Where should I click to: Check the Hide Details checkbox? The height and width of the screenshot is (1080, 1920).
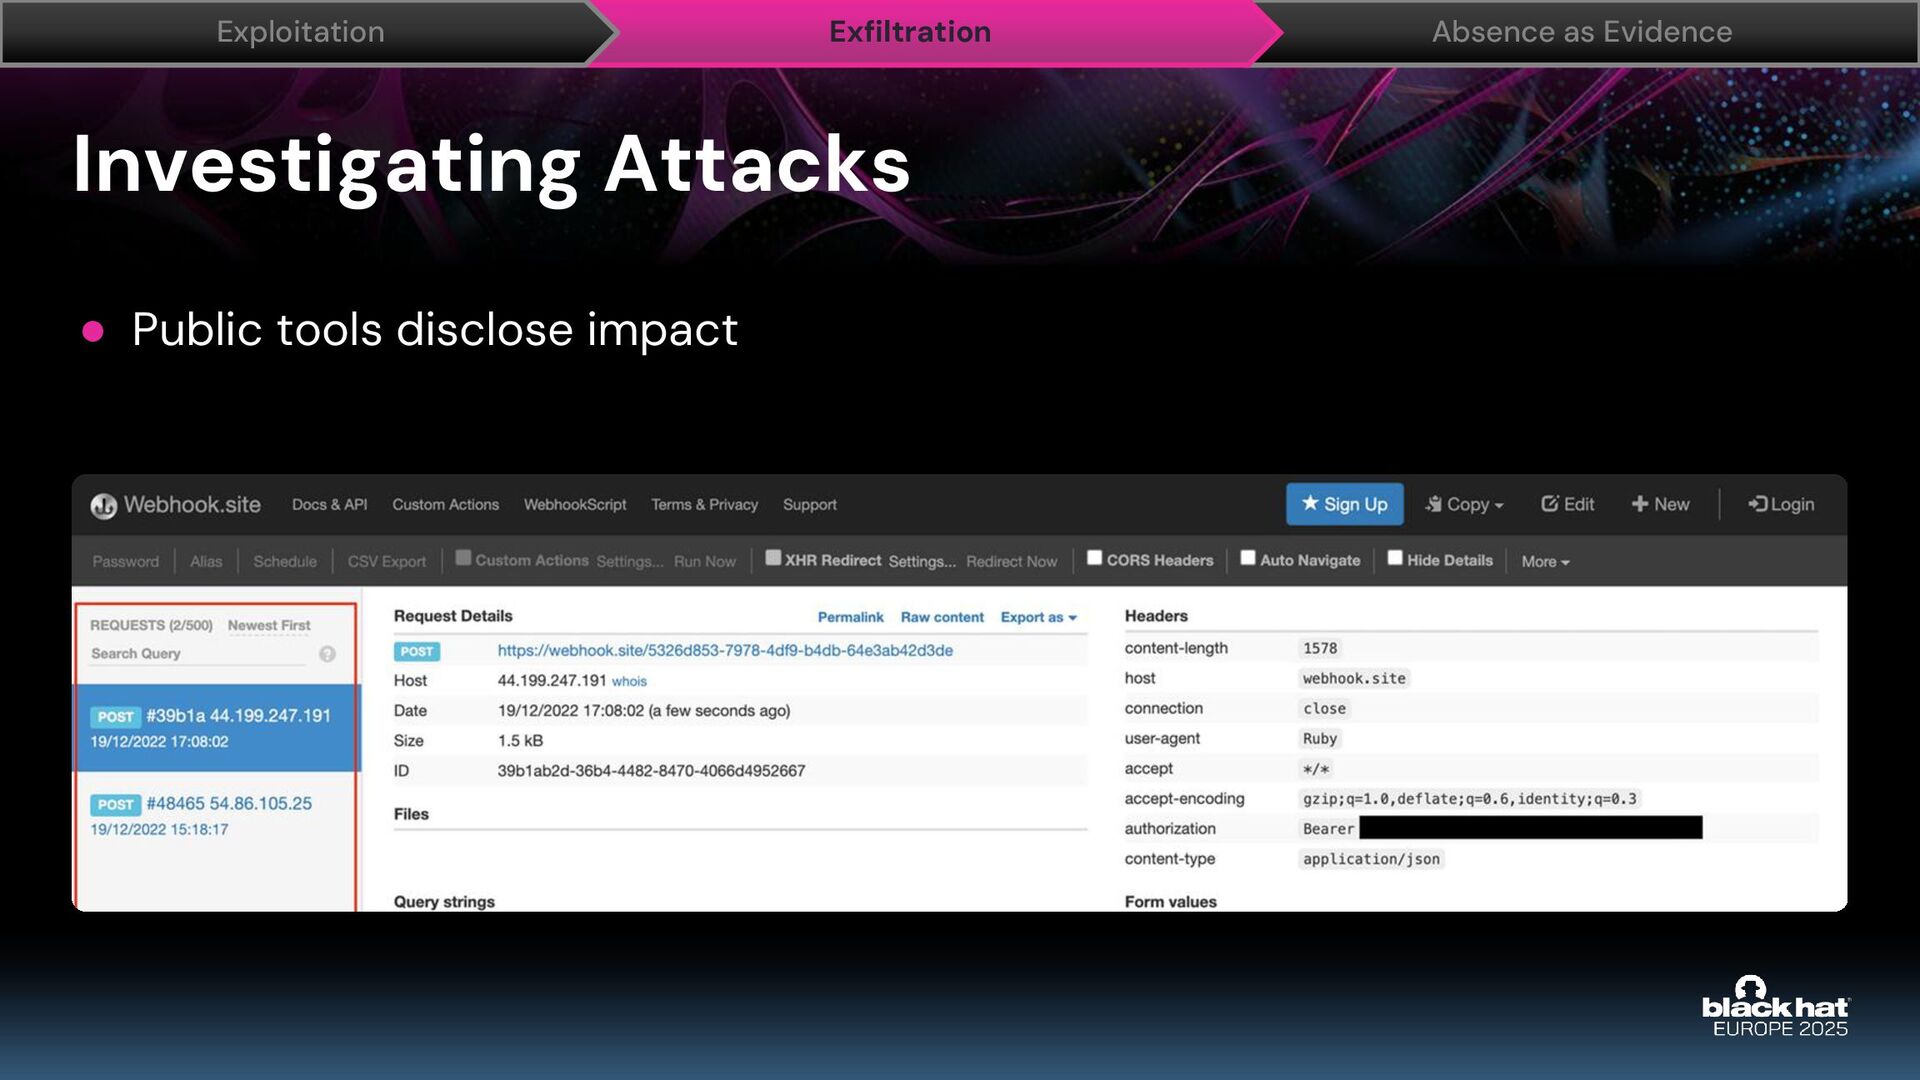tap(1395, 558)
